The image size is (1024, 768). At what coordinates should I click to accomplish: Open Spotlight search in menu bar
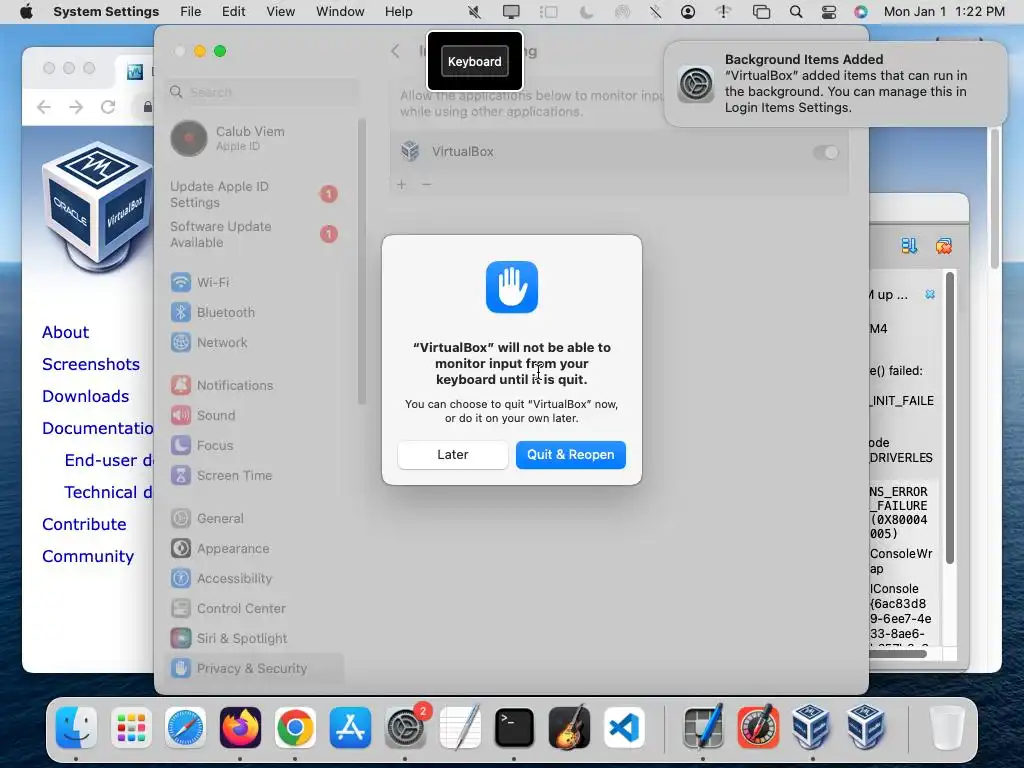pyautogui.click(x=795, y=12)
